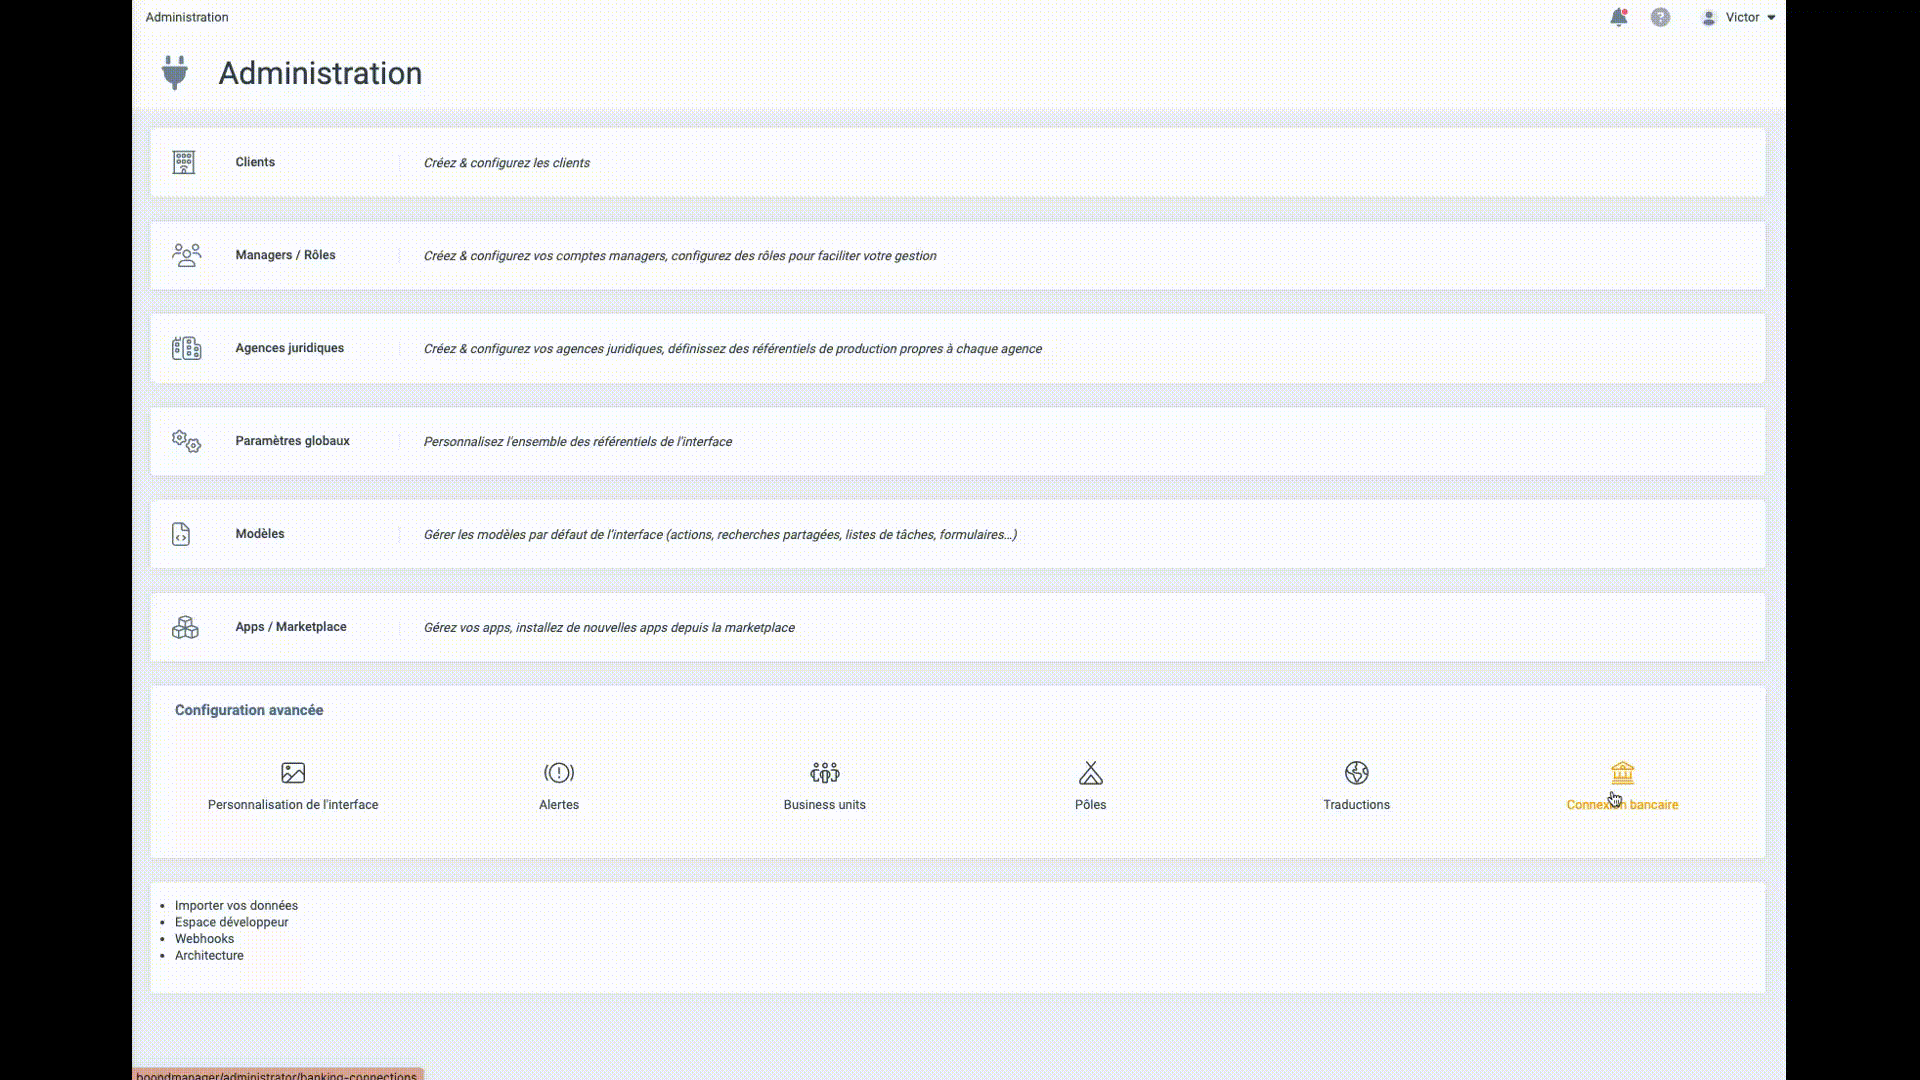Click the Business units people icon

[x=825, y=773]
